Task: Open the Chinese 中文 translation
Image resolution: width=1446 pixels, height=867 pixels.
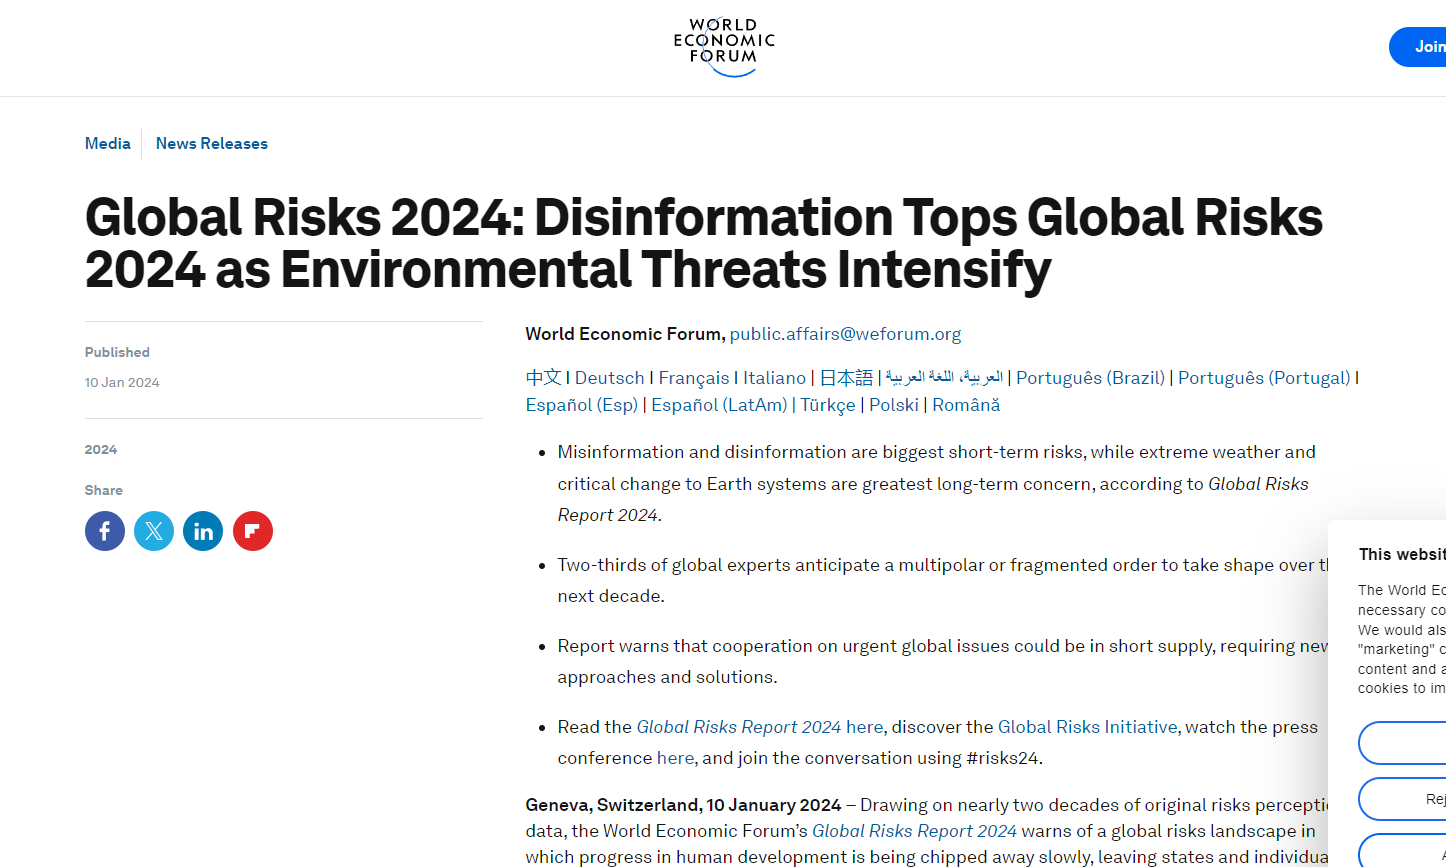Action: [544, 378]
